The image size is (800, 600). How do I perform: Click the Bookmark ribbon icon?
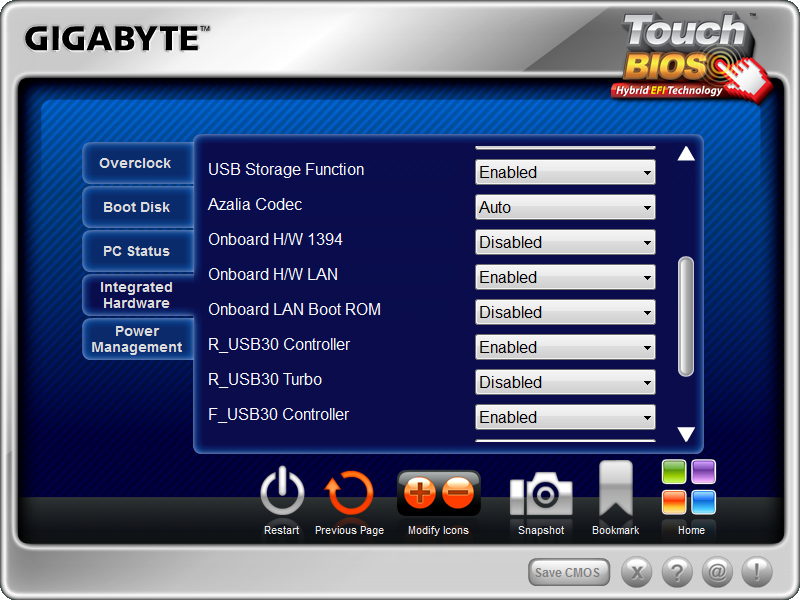pos(616,489)
